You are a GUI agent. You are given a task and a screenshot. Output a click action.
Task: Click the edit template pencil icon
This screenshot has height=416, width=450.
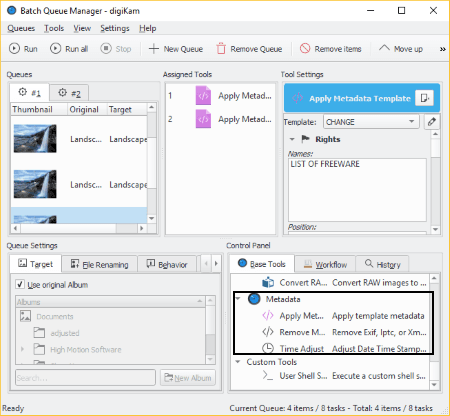tap(432, 122)
